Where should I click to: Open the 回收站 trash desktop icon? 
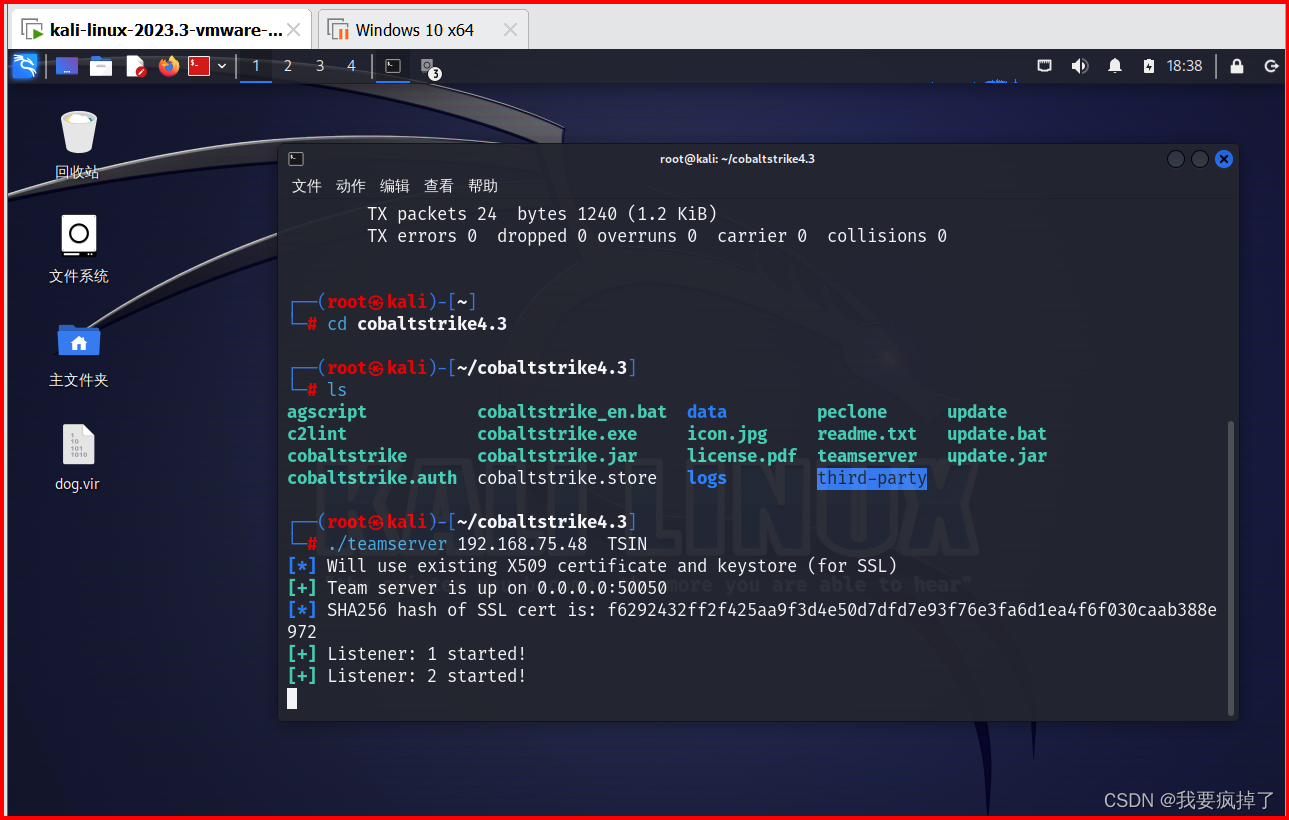78,145
